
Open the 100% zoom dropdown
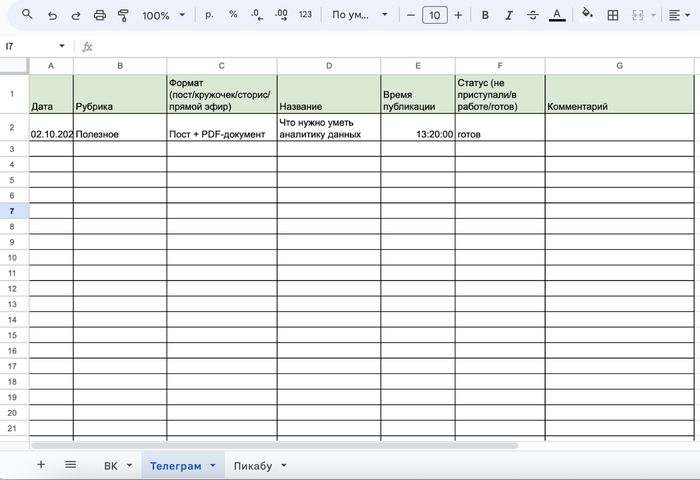pos(163,15)
